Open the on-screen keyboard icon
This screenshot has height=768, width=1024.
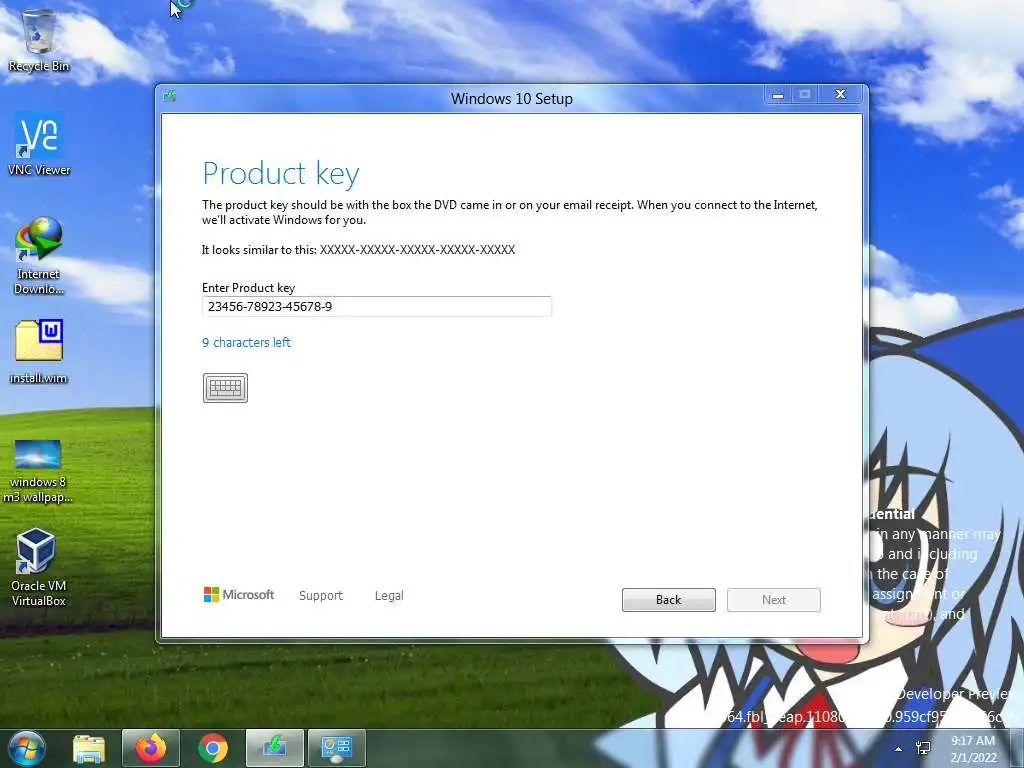[x=225, y=388]
